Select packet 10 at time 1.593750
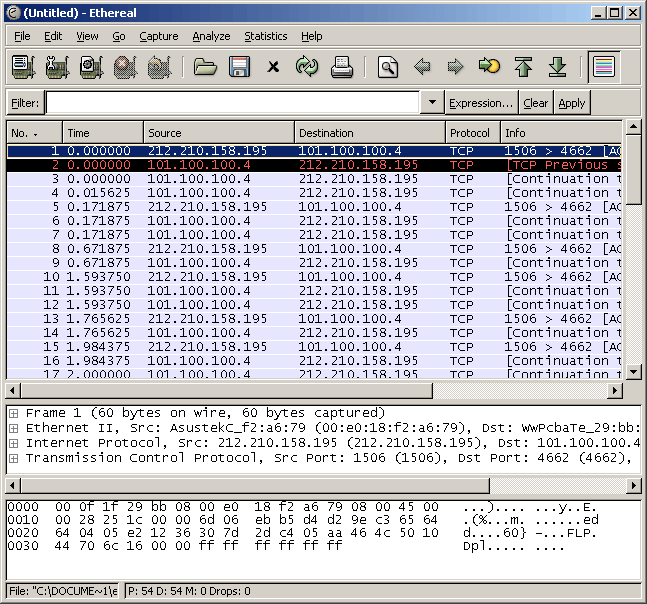The width and height of the screenshot is (647, 604). tap(314, 277)
